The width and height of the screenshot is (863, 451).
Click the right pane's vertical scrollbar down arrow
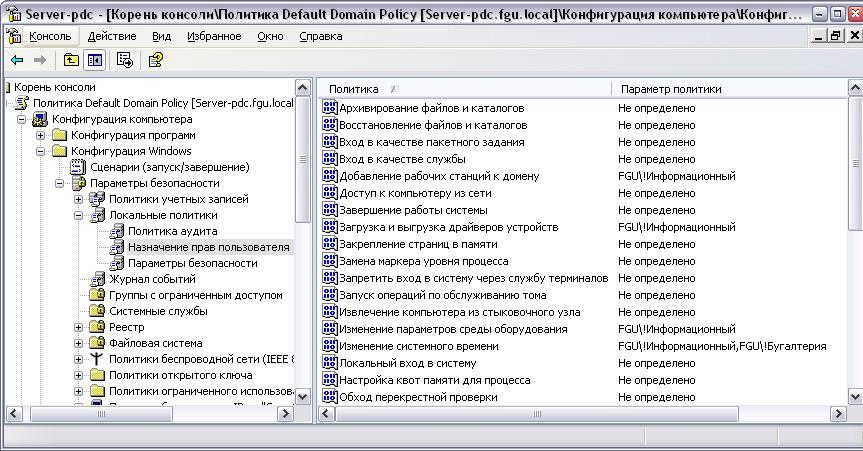(855, 395)
